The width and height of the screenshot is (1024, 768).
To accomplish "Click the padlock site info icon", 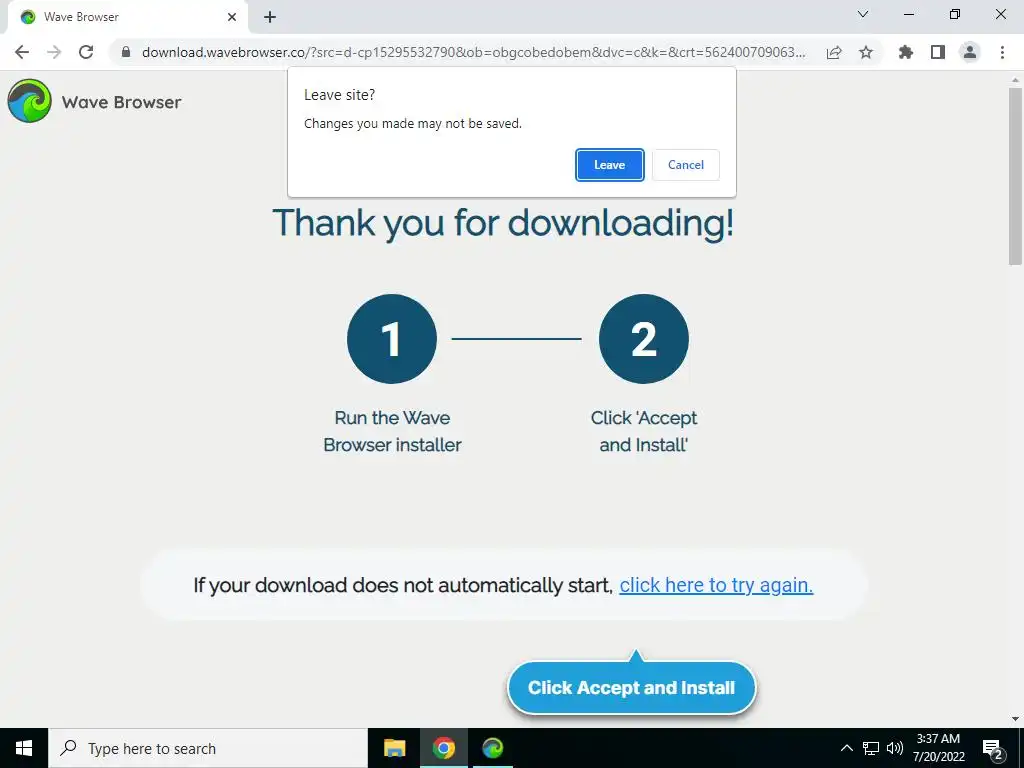I will [x=126, y=52].
